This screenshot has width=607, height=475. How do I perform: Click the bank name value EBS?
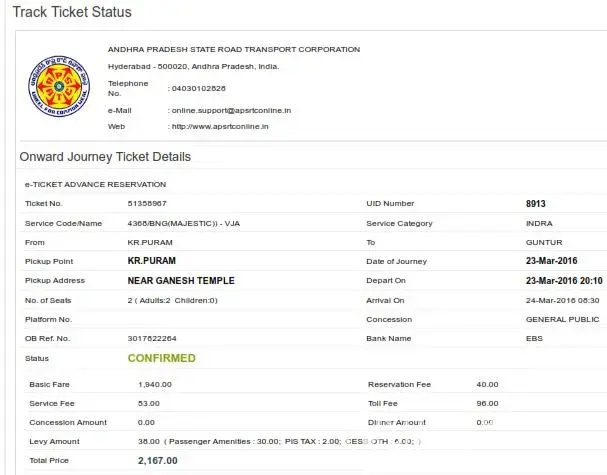(x=534, y=338)
